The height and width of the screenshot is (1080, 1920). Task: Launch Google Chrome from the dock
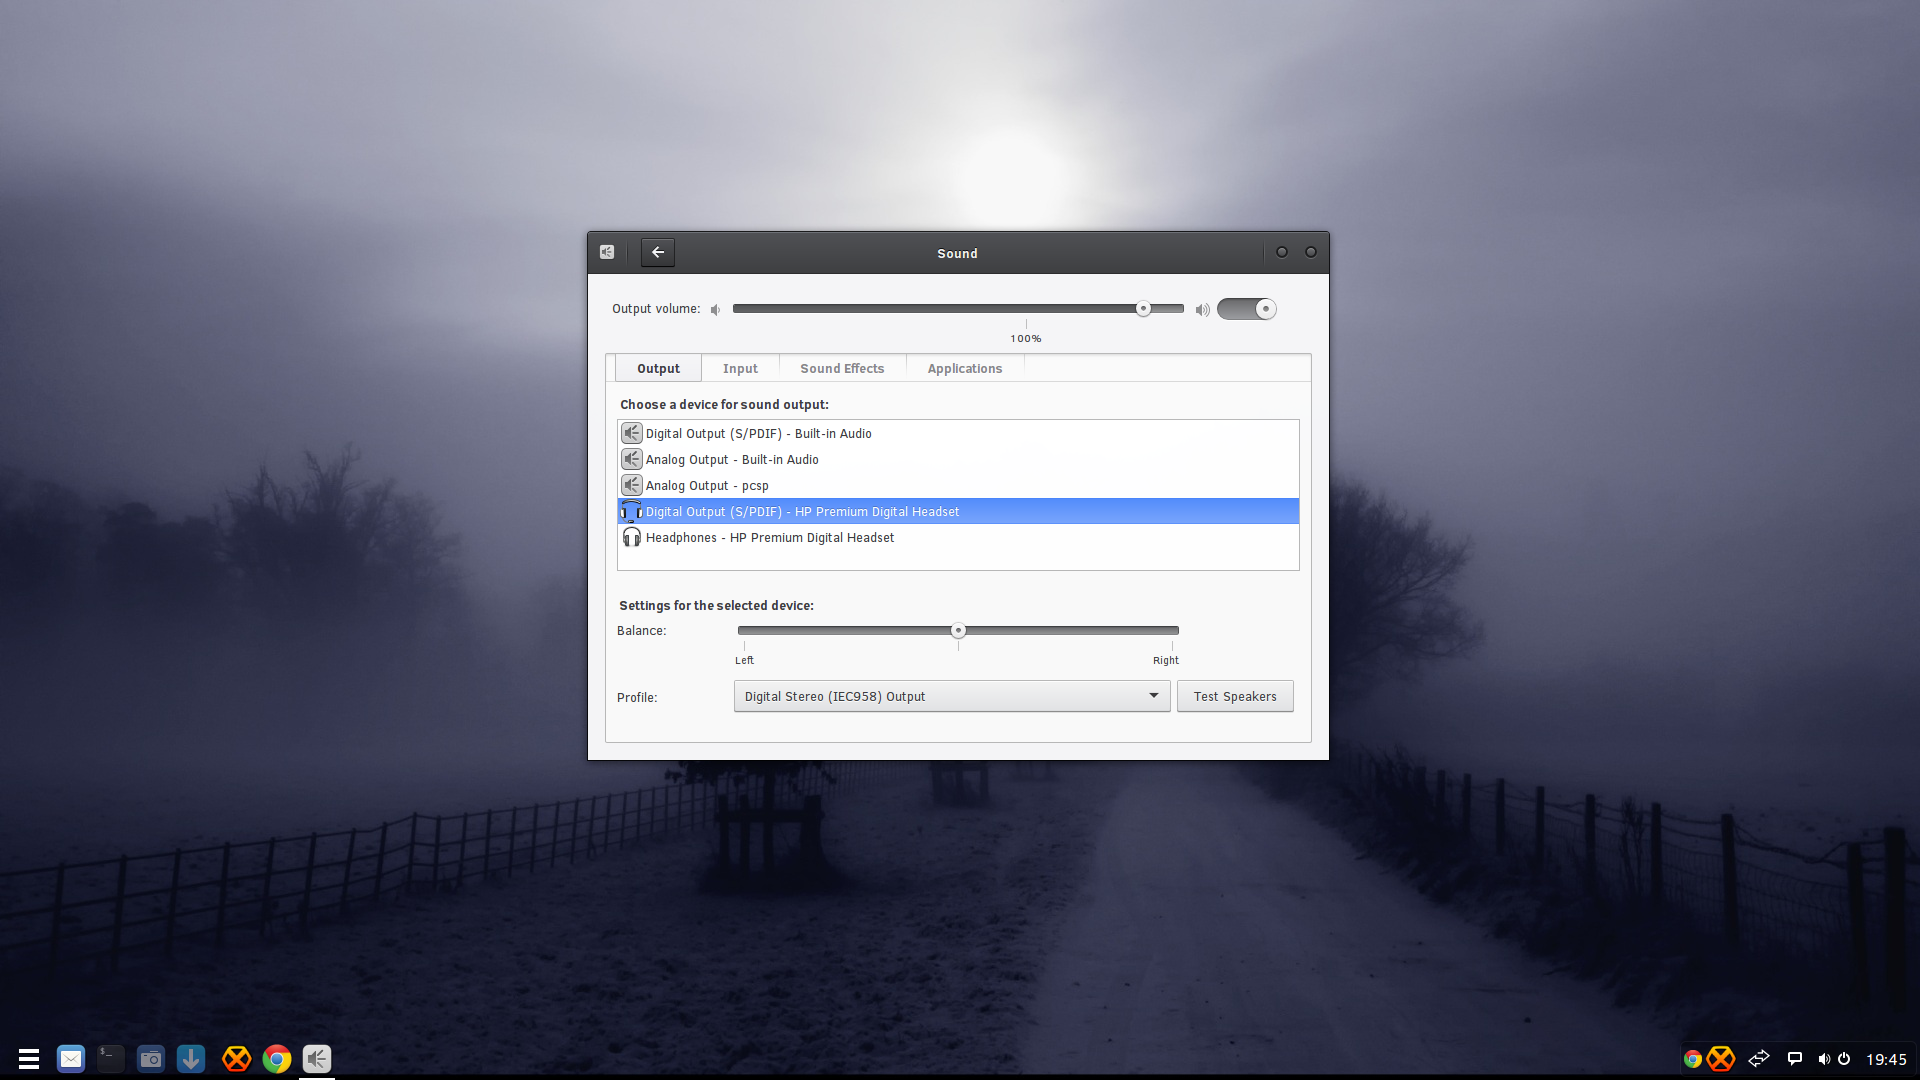coord(277,1059)
